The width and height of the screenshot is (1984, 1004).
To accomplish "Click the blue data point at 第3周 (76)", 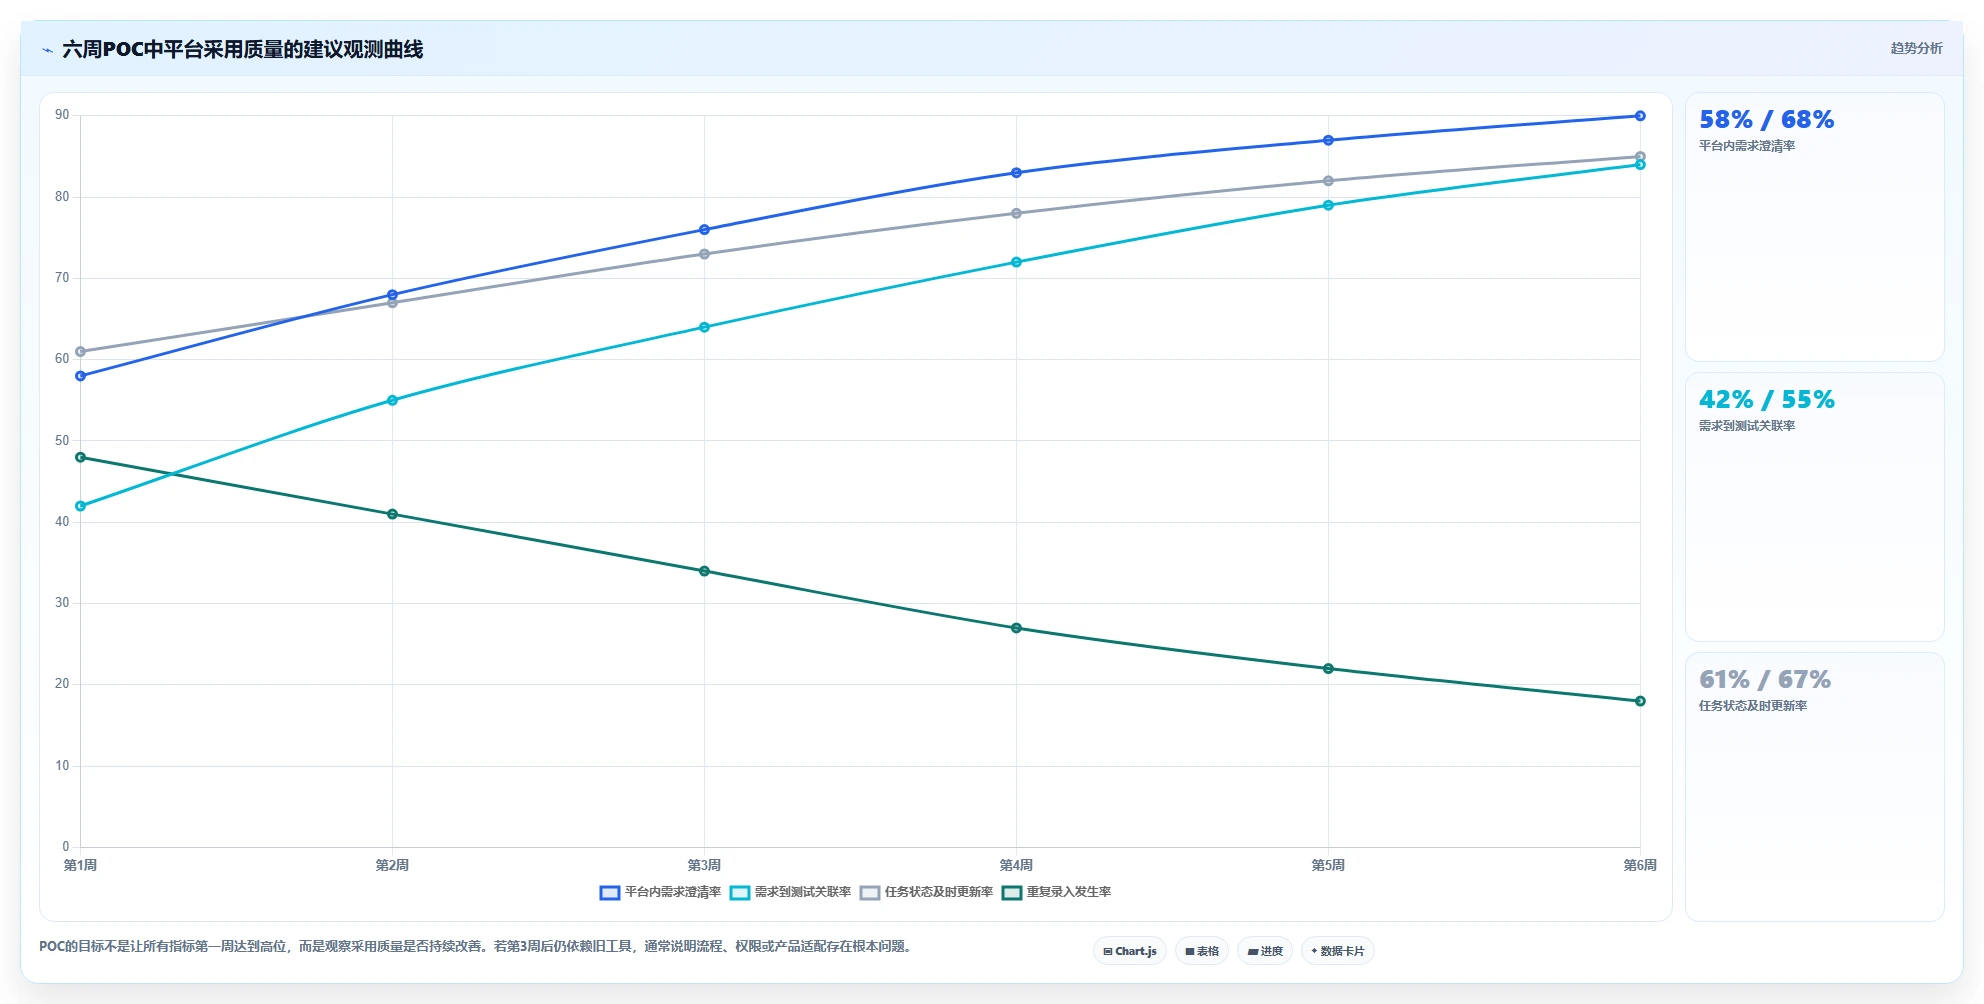I will pyautogui.click(x=704, y=230).
